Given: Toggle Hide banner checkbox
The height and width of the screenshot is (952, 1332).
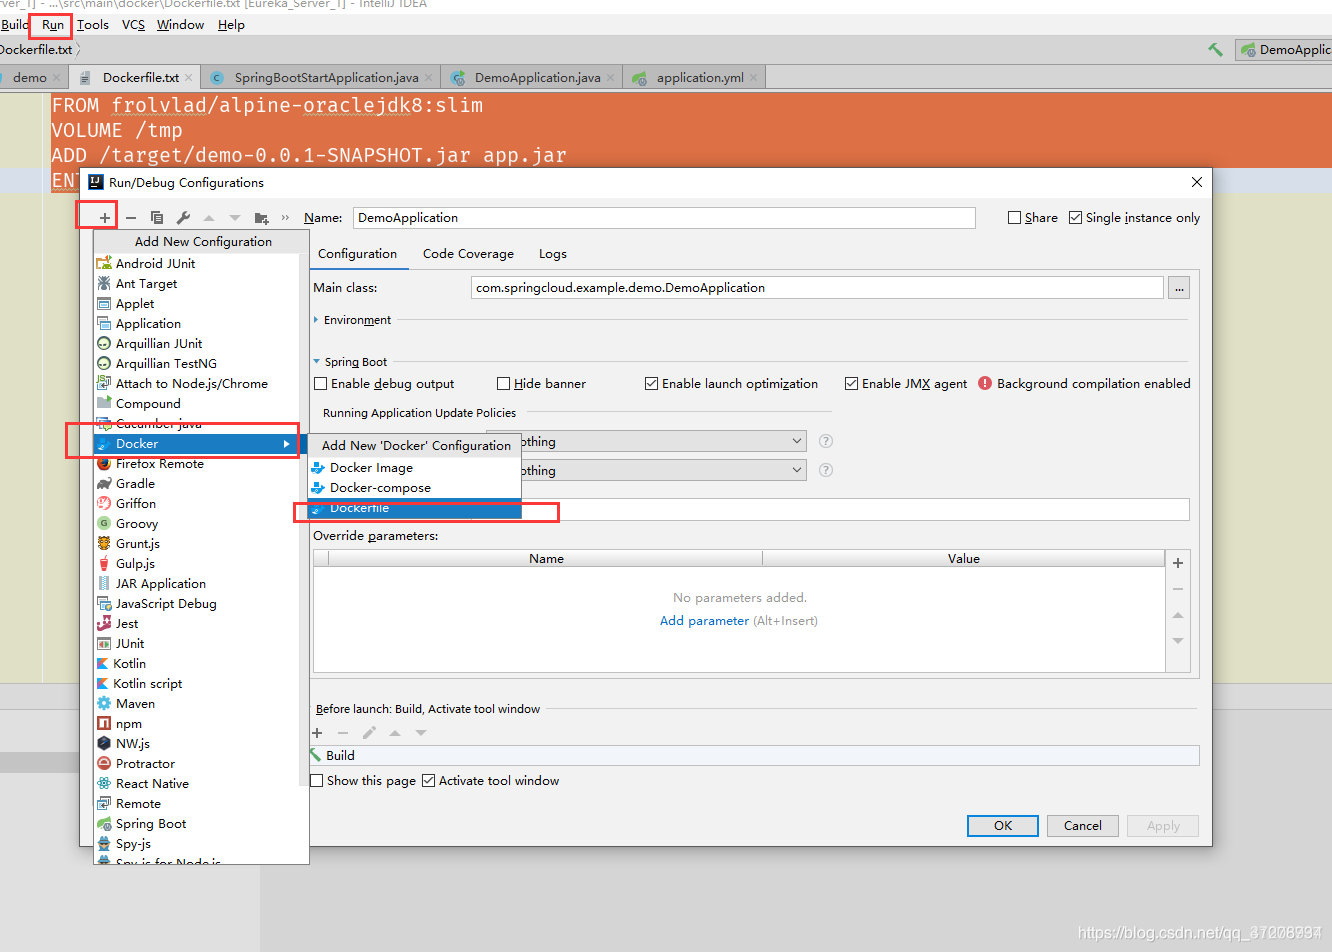Looking at the screenshot, I should point(504,384).
